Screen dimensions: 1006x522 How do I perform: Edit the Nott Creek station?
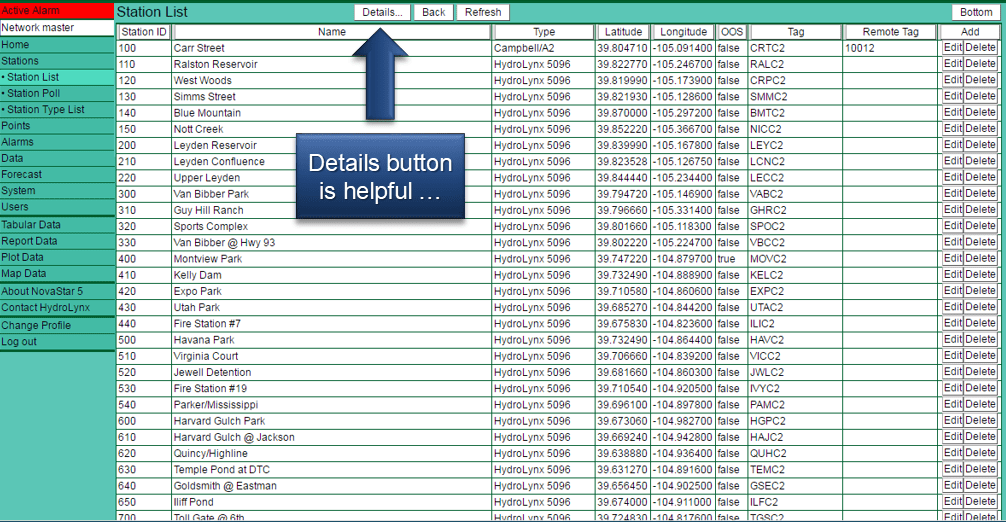(x=953, y=129)
